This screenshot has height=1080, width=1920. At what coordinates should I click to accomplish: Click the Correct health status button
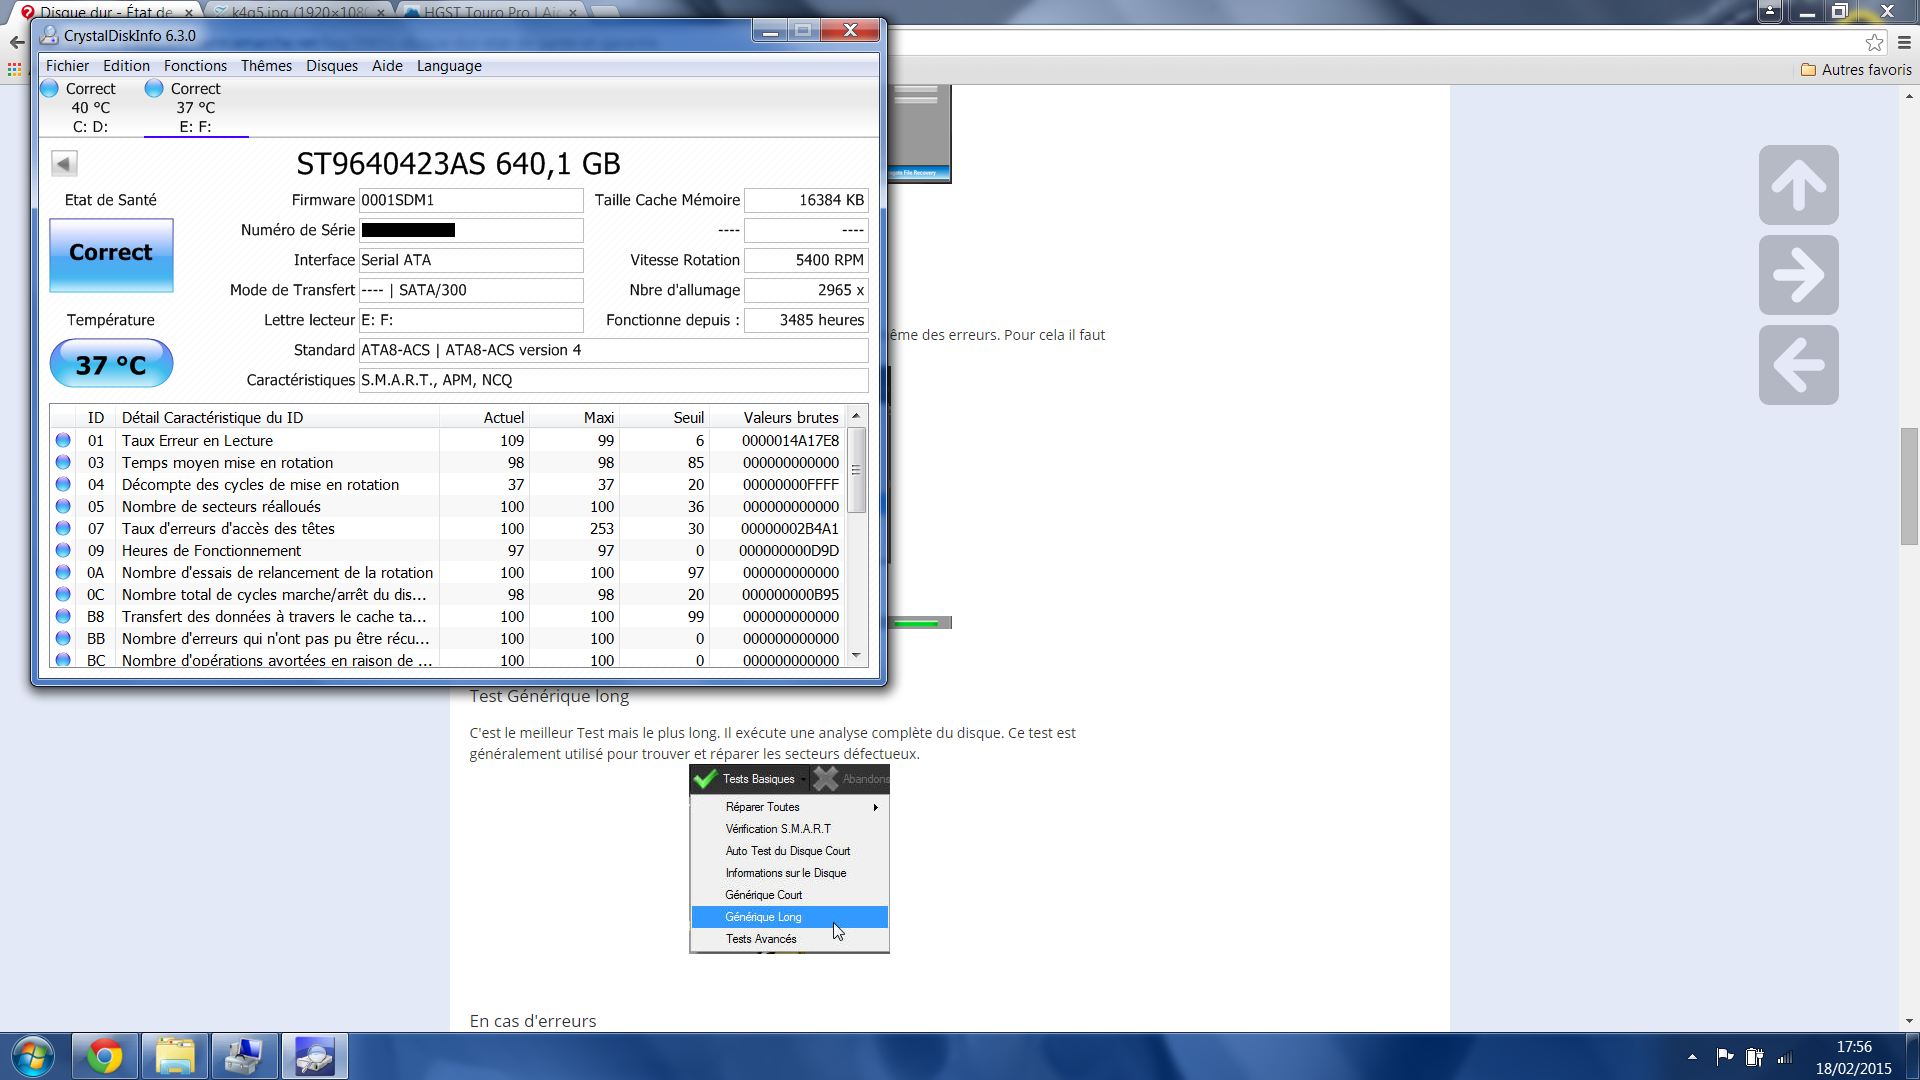click(111, 254)
